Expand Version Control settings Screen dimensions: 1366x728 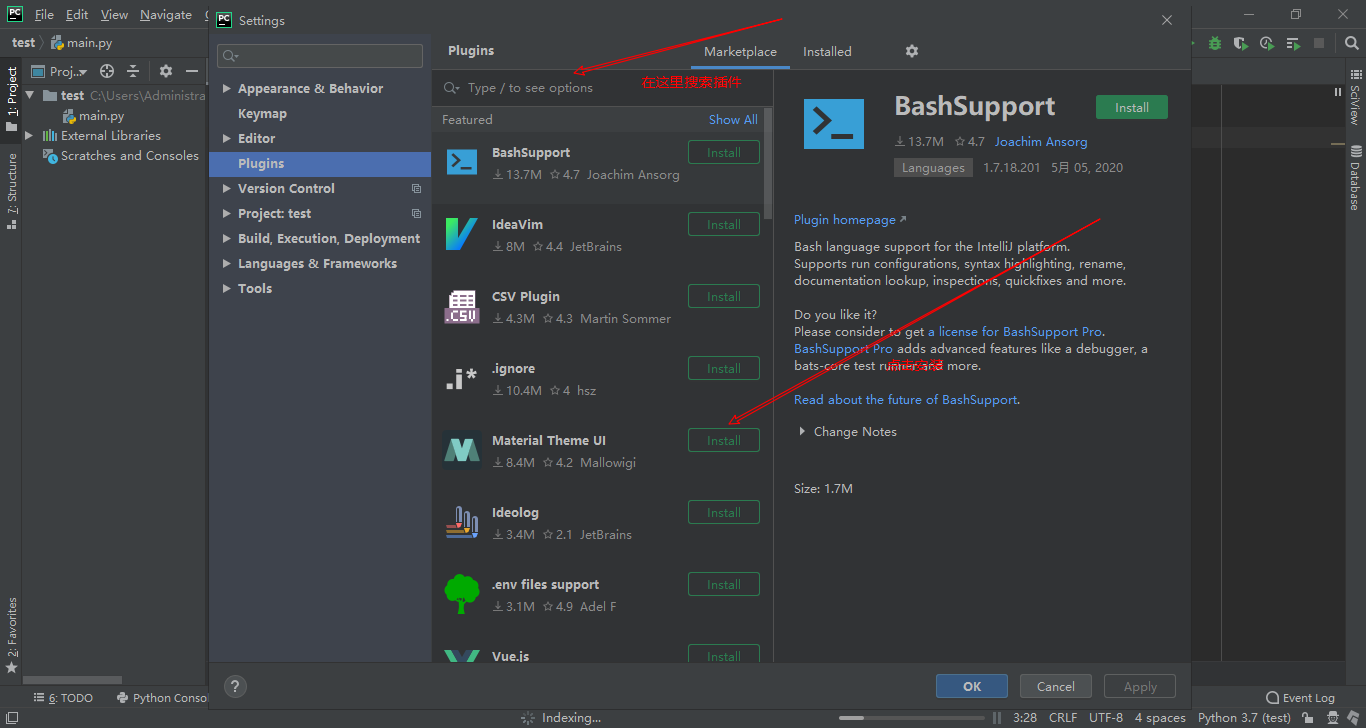(x=227, y=188)
